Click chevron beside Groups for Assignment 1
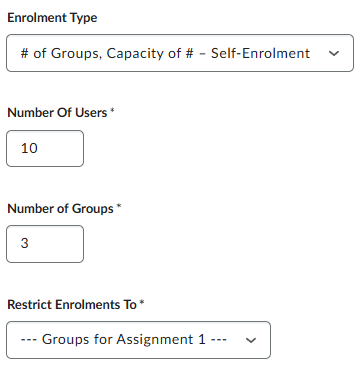 pyautogui.click(x=251, y=340)
